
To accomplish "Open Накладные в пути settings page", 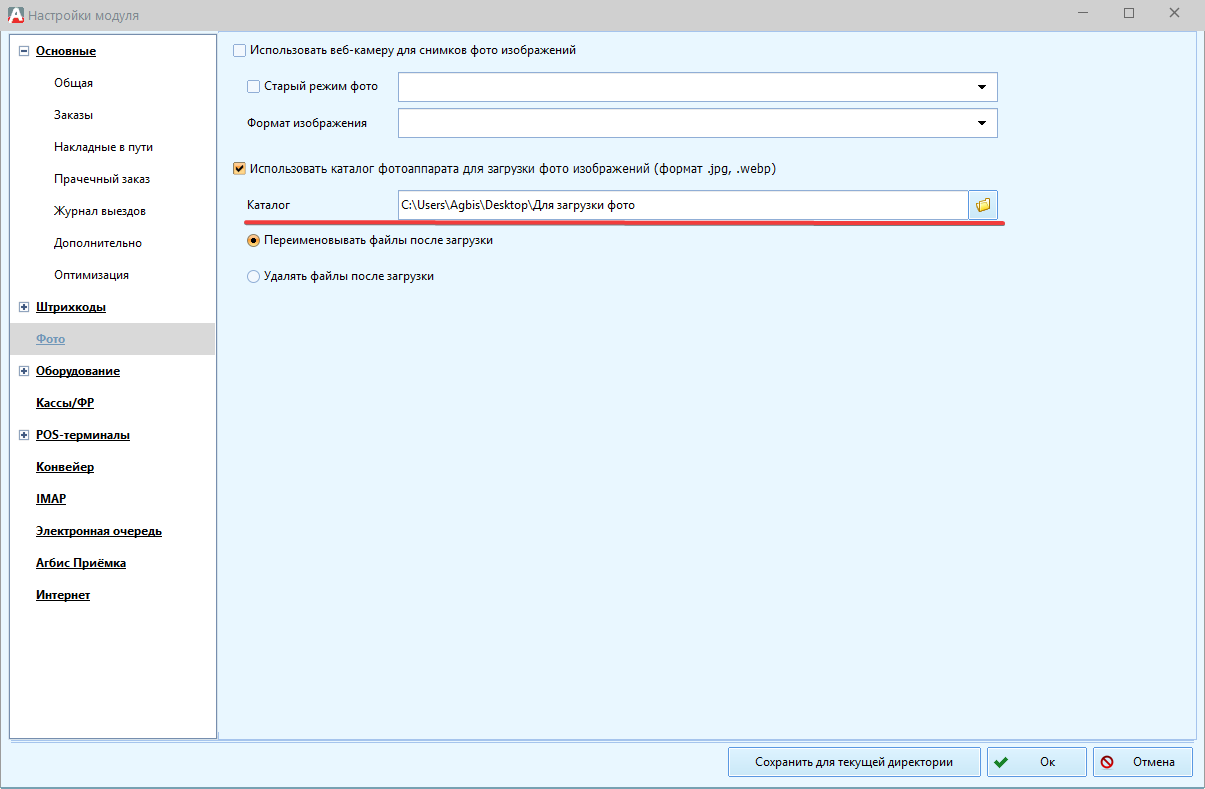I will (x=103, y=147).
